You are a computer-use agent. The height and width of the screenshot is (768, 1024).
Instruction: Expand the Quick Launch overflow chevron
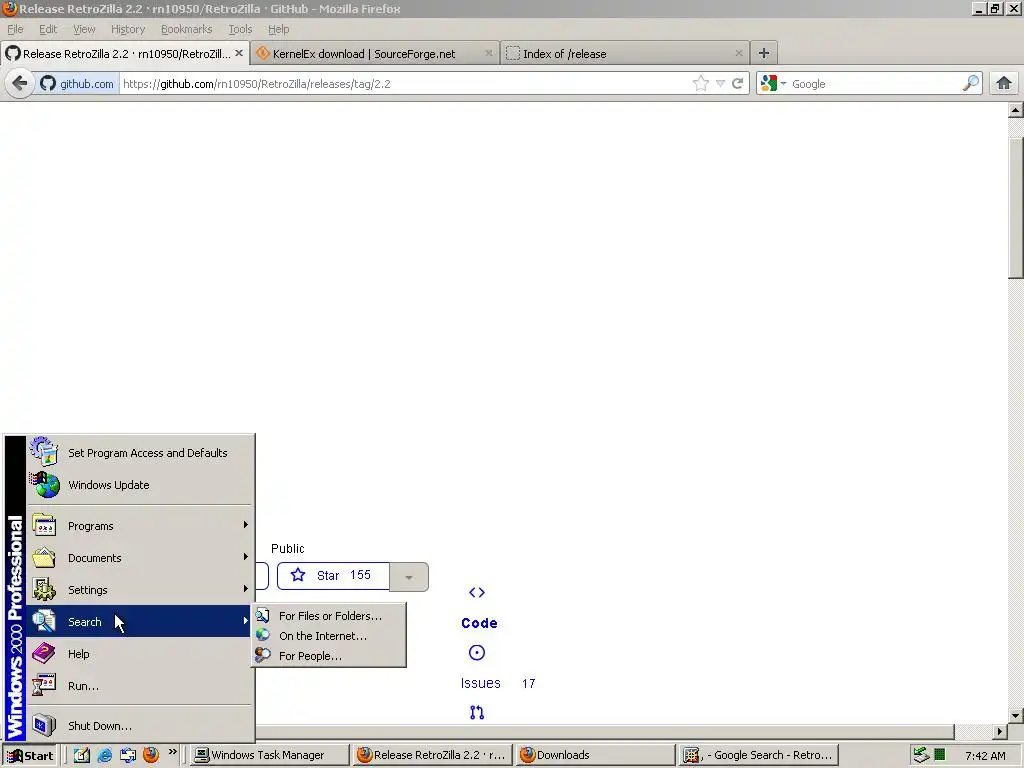[172, 752]
